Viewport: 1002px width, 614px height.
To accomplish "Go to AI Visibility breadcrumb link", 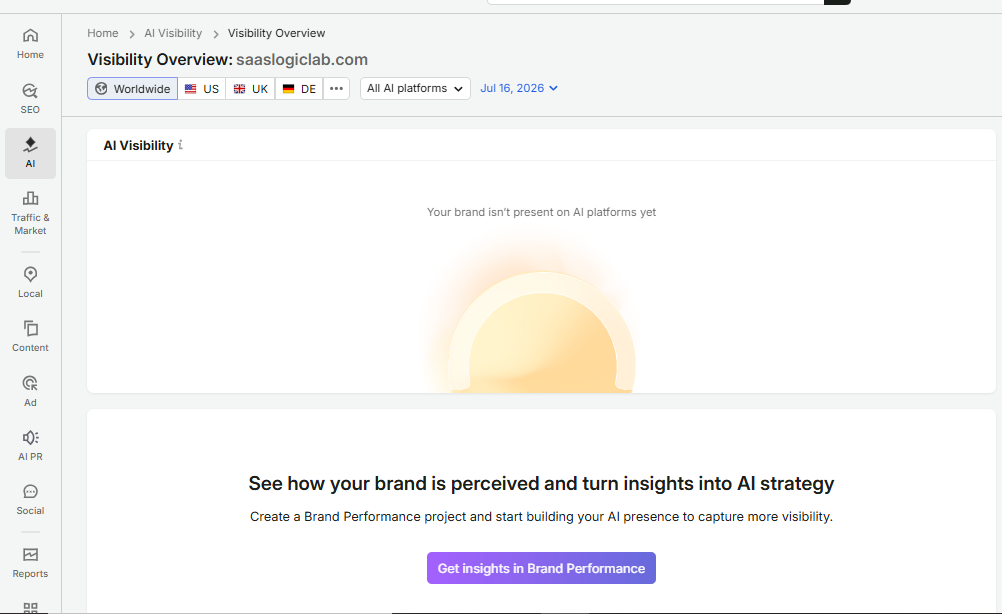I will (173, 33).
